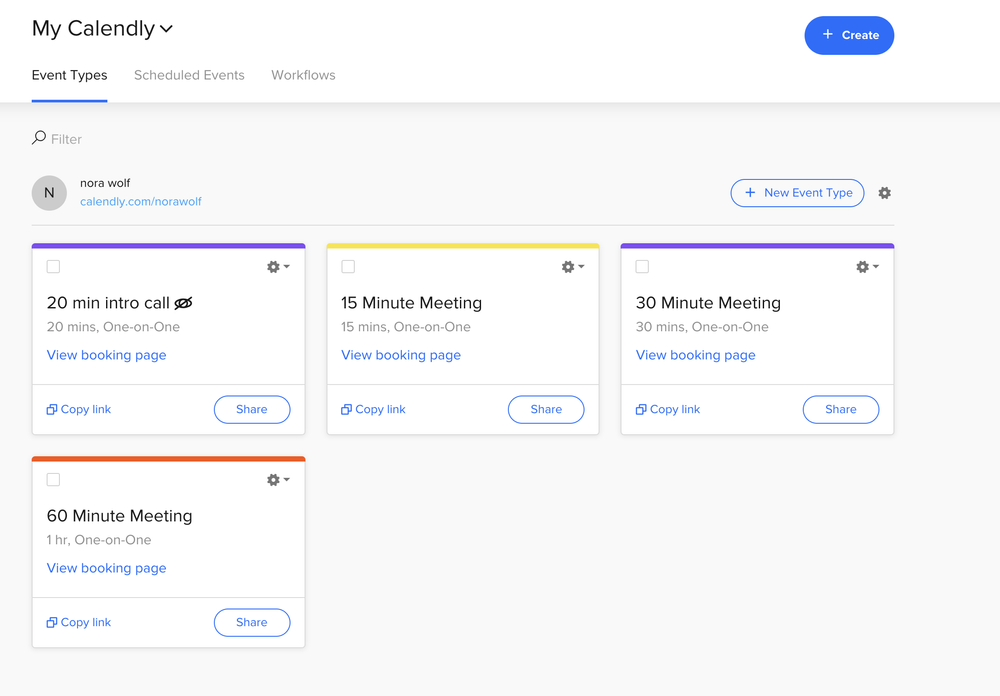
Task: Click the copy icon on 60 Minute Meeting card
Action: [52, 623]
